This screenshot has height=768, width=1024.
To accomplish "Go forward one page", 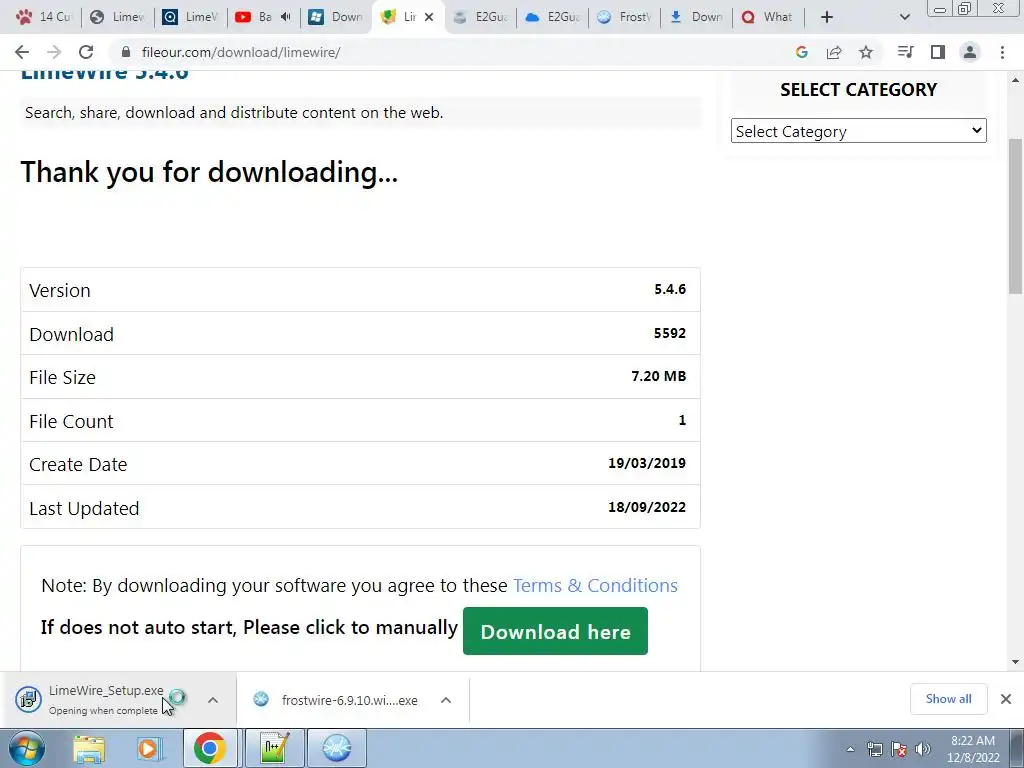I will [54, 52].
